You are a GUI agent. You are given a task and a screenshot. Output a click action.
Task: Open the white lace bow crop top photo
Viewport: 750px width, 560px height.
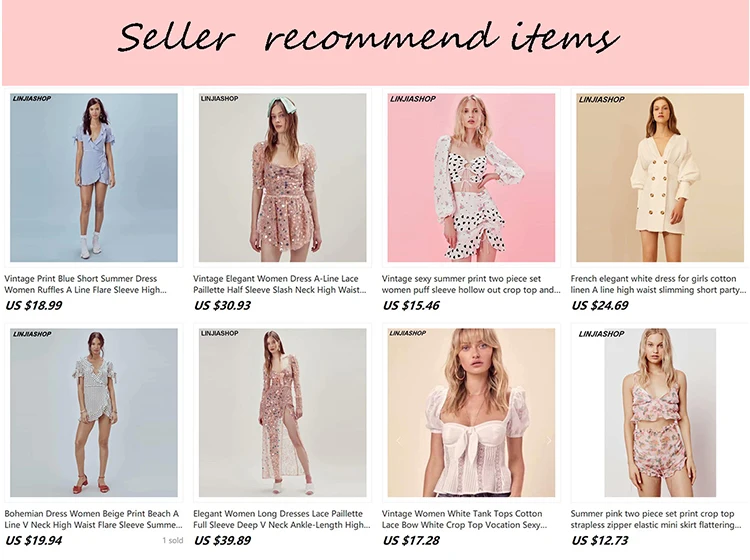click(x=471, y=413)
